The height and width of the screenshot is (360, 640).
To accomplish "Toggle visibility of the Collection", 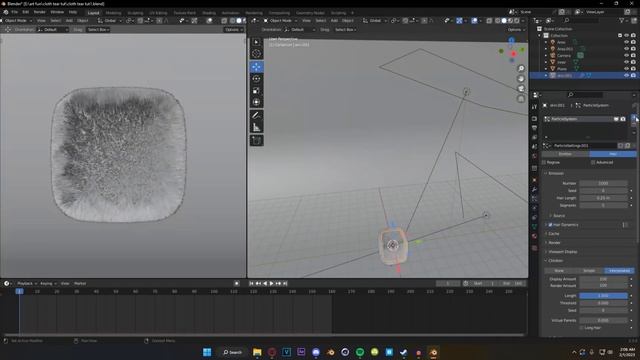I will [x=626, y=36].
